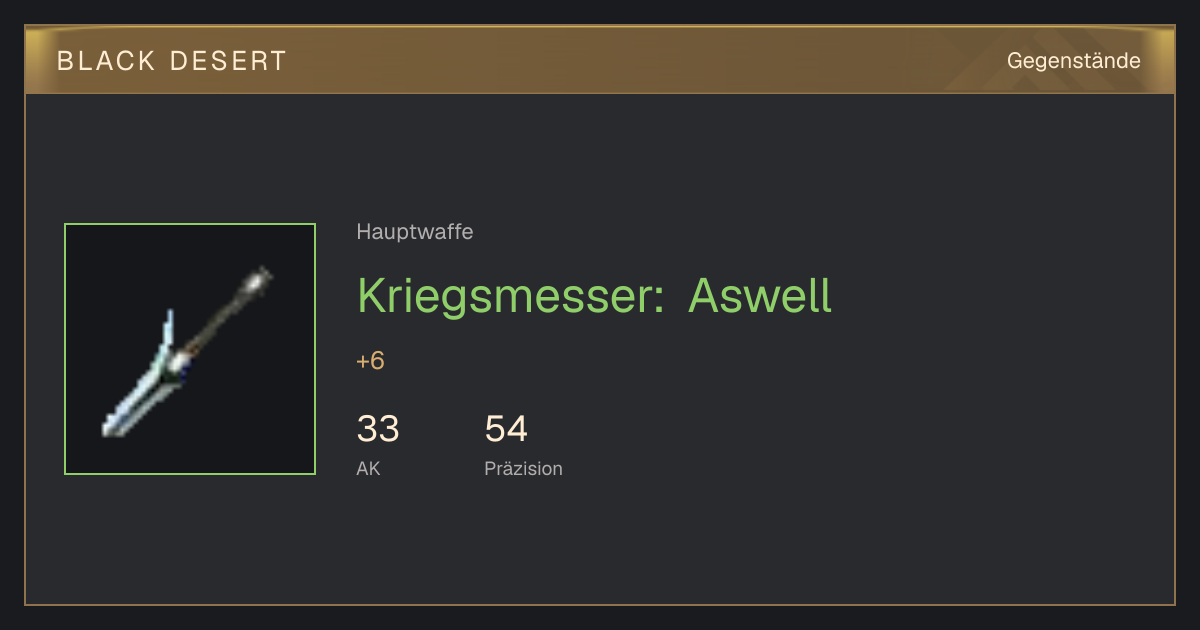1200x630 pixels.
Task: Click the word DESERT in the header
Action: pos(228,61)
